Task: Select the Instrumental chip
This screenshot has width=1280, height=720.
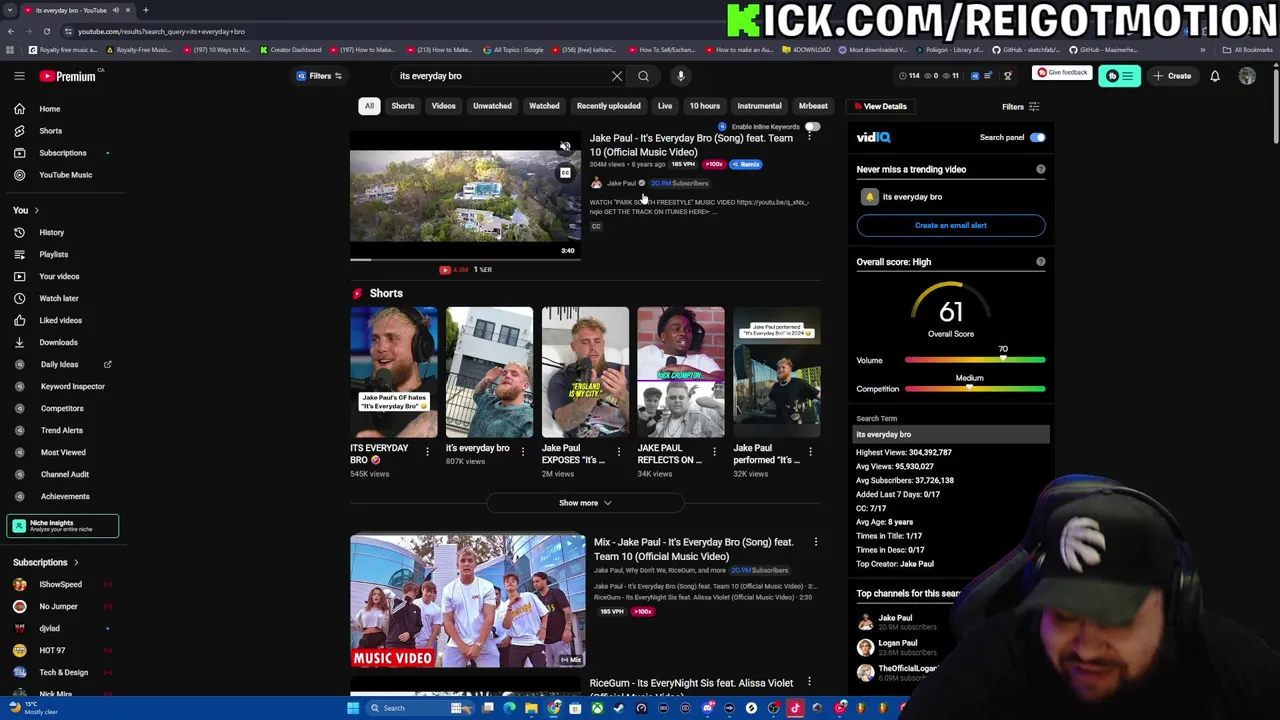Action: tap(759, 106)
